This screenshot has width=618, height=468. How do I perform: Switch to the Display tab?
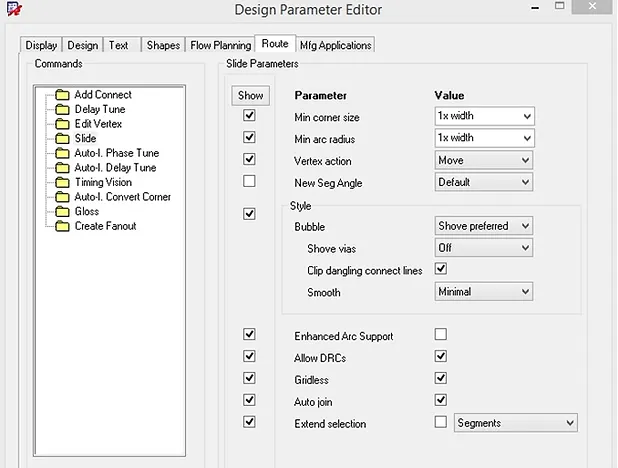(x=41, y=45)
